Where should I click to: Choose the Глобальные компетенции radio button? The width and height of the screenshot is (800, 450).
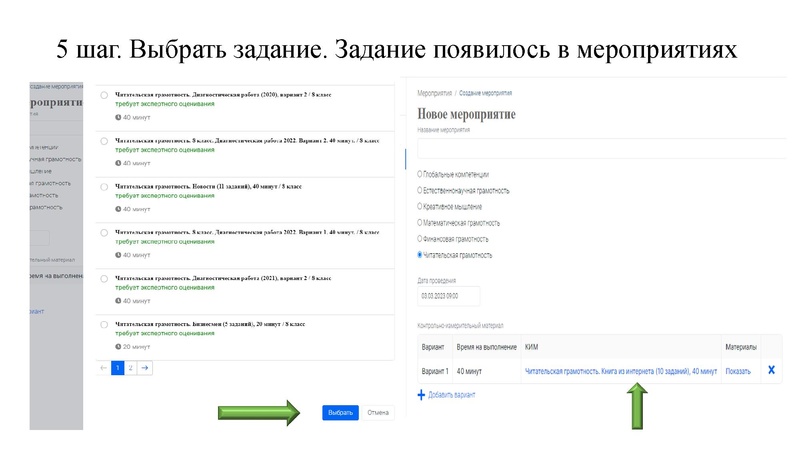click(x=420, y=174)
